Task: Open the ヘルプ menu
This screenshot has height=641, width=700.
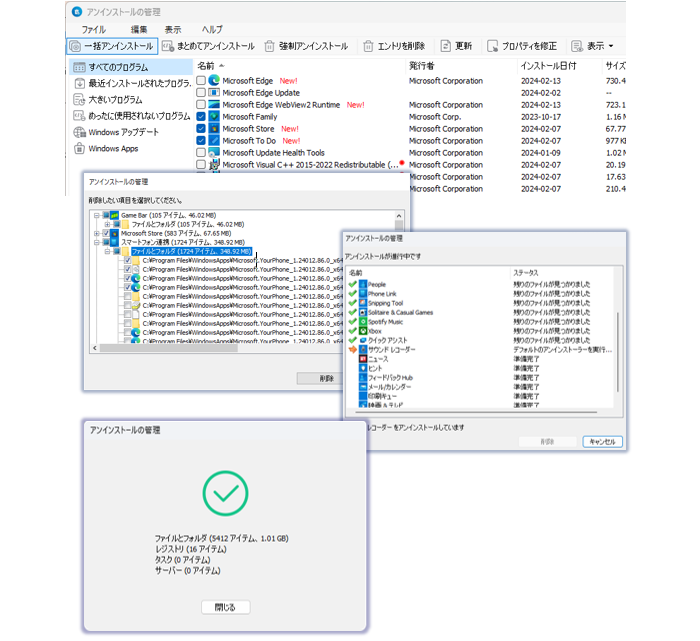Action: coord(212,29)
